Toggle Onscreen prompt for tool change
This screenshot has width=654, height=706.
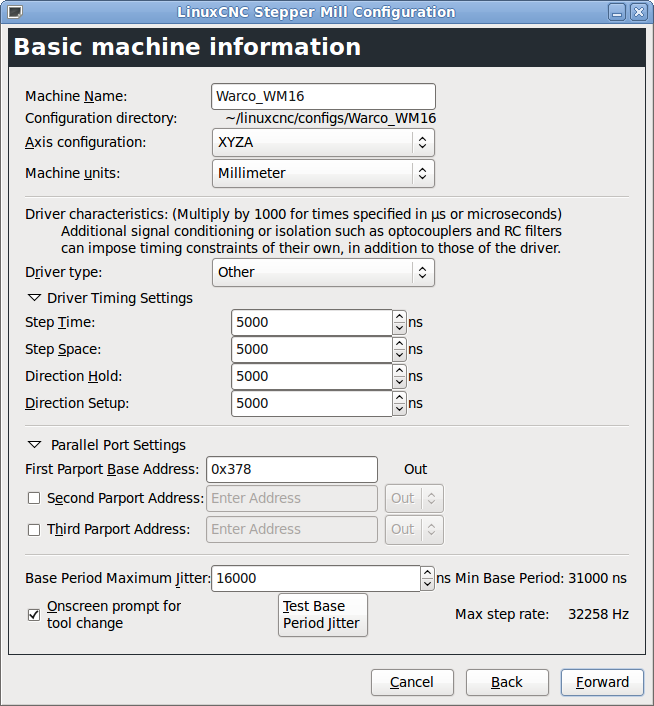coord(34,614)
